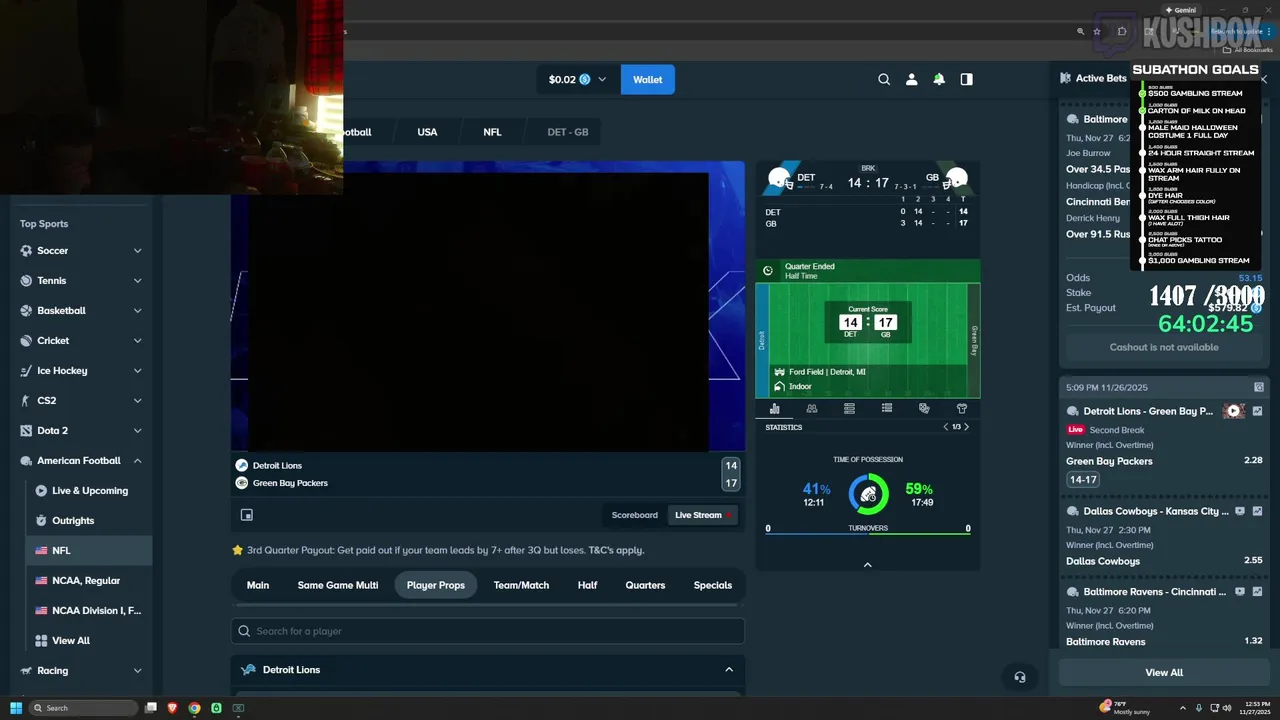Open the Wallet button
Image resolution: width=1280 pixels, height=720 pixels.
tap(648, 79)
